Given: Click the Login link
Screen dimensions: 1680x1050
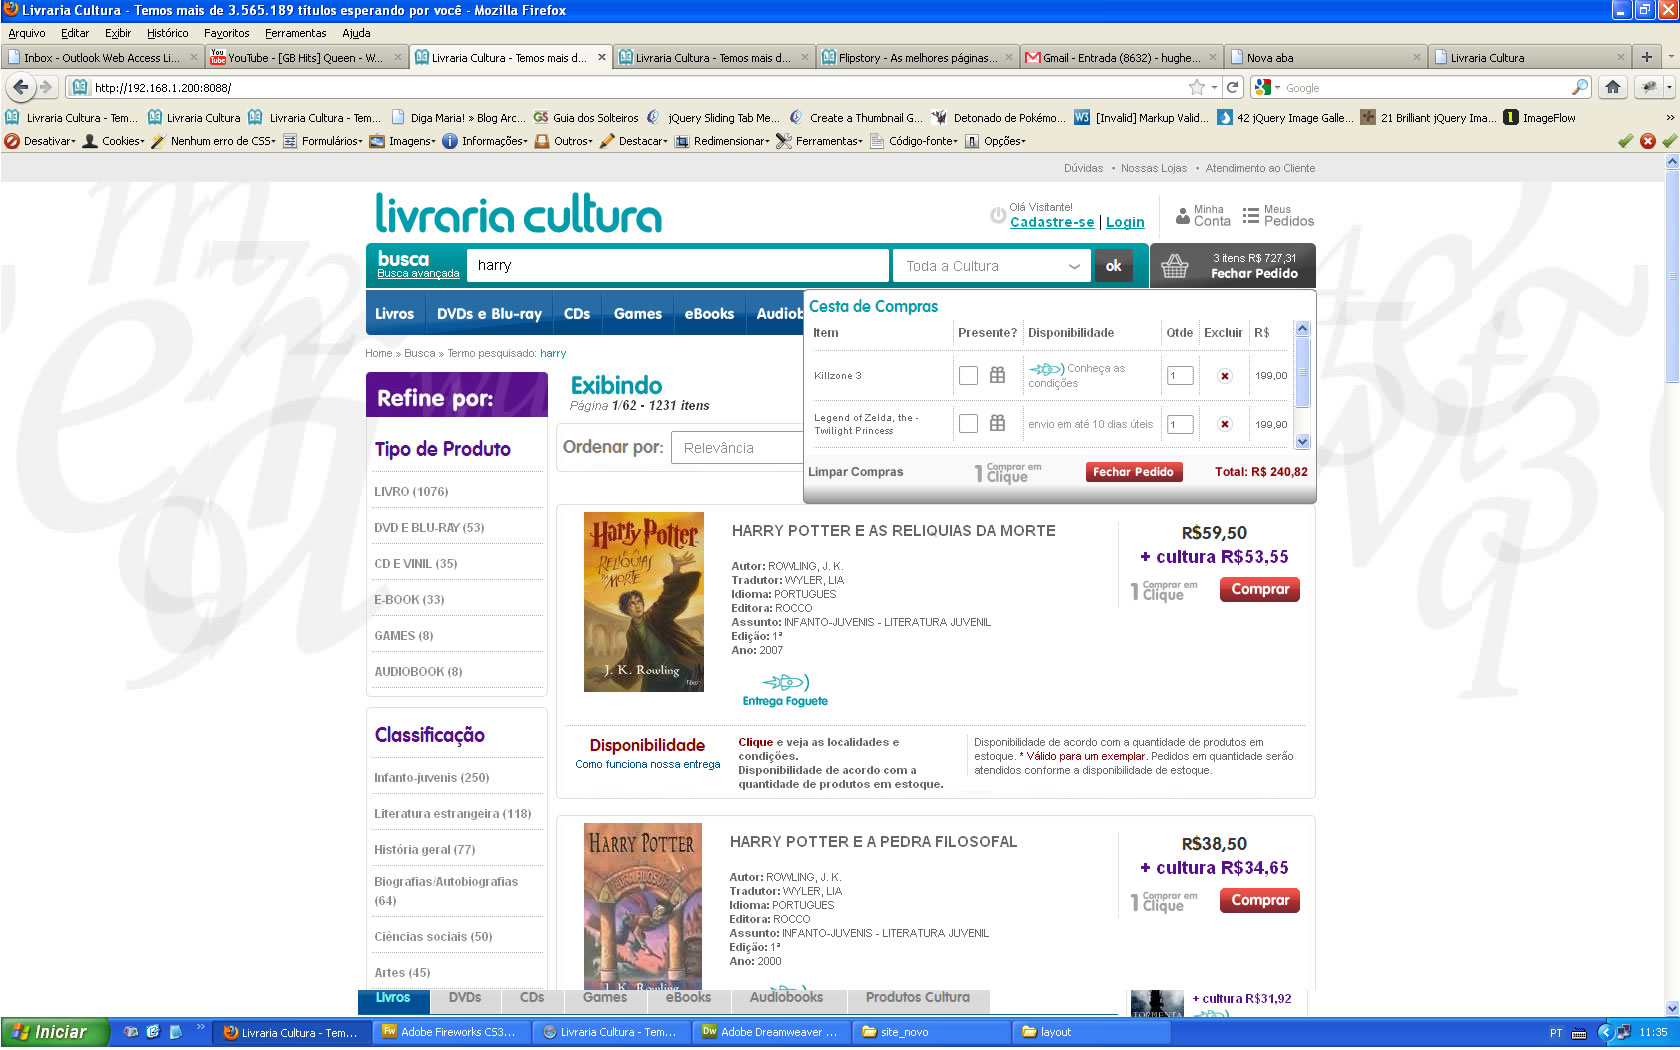Looking at the screenshot, I should (x=1125, y=222).
